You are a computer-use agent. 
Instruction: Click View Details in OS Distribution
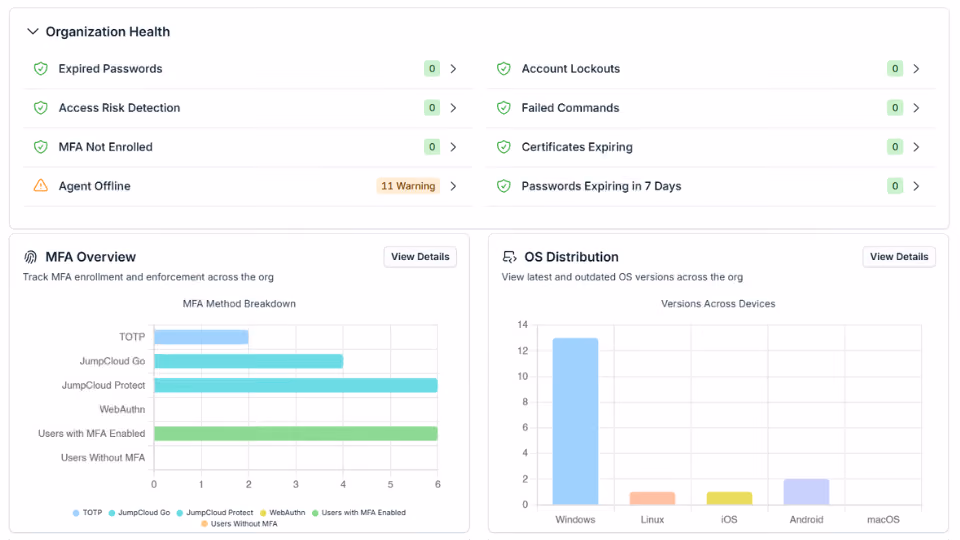click(x=899, y=257)
